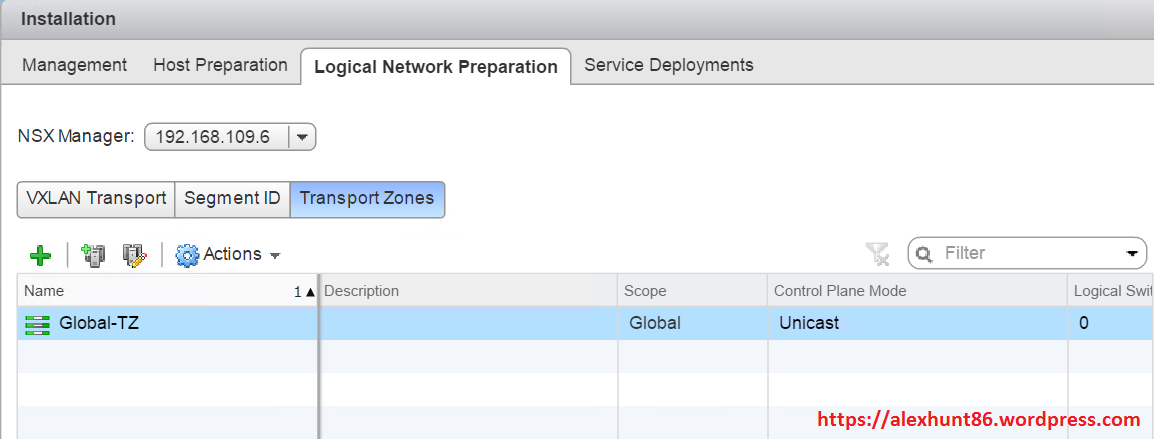Image resolution: width=1154 pixels, height=439 pixels.
Task: Sort by the Name column header
Action: [x=150, y=291]
